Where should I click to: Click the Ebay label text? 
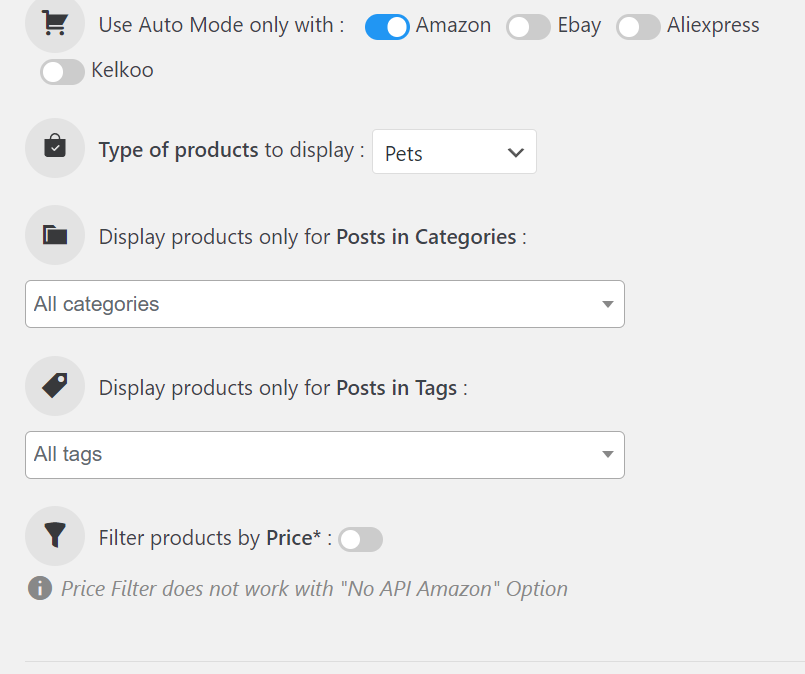(x=579, y=25)
